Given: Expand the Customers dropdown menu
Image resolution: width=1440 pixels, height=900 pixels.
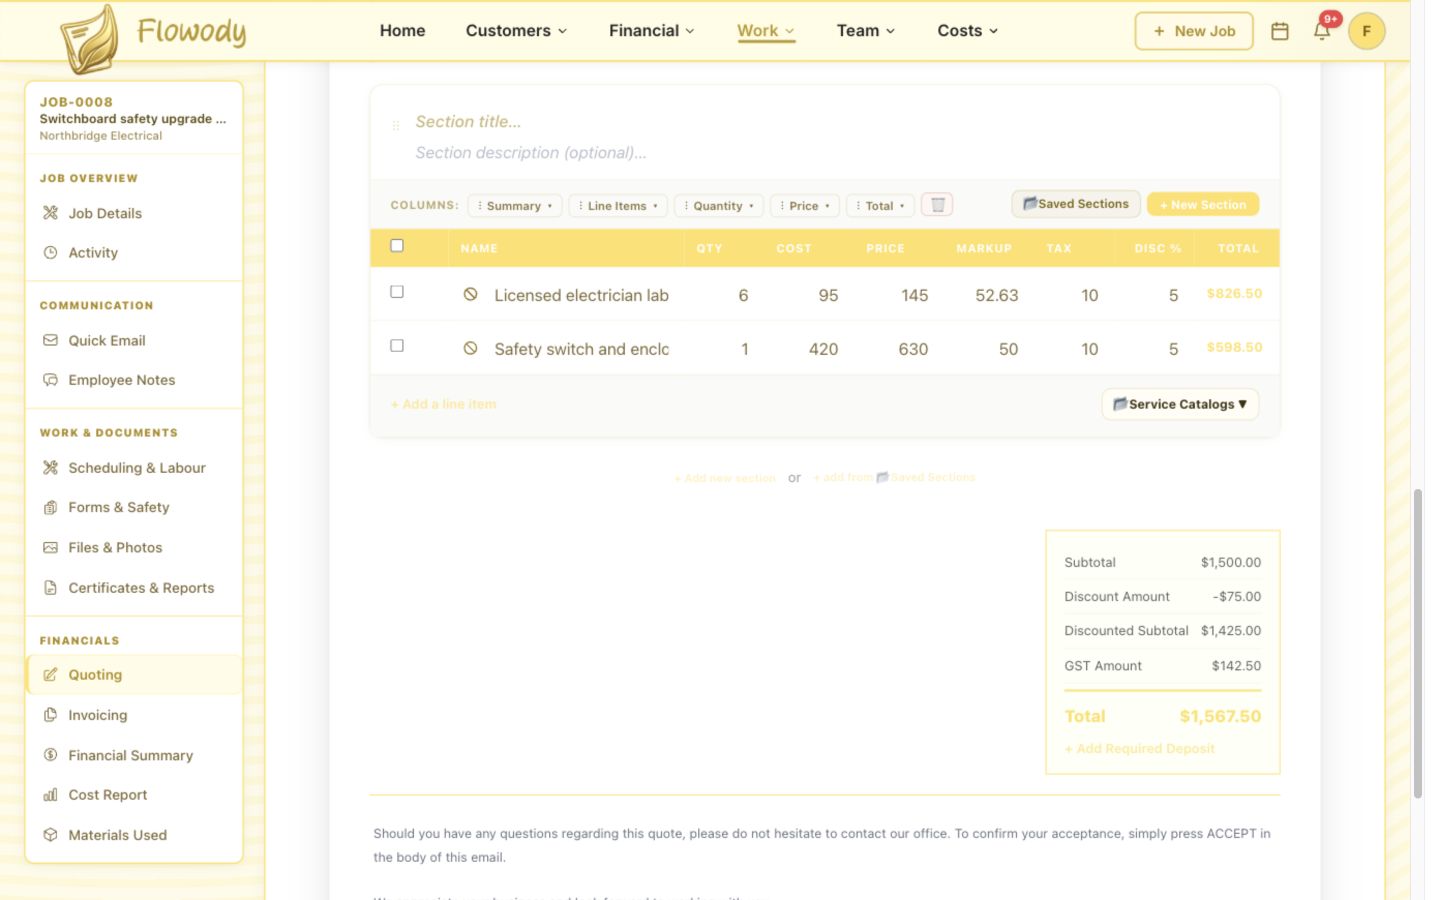Looking at the screenshot, I should pyautogui.click(x=516, y=31).
